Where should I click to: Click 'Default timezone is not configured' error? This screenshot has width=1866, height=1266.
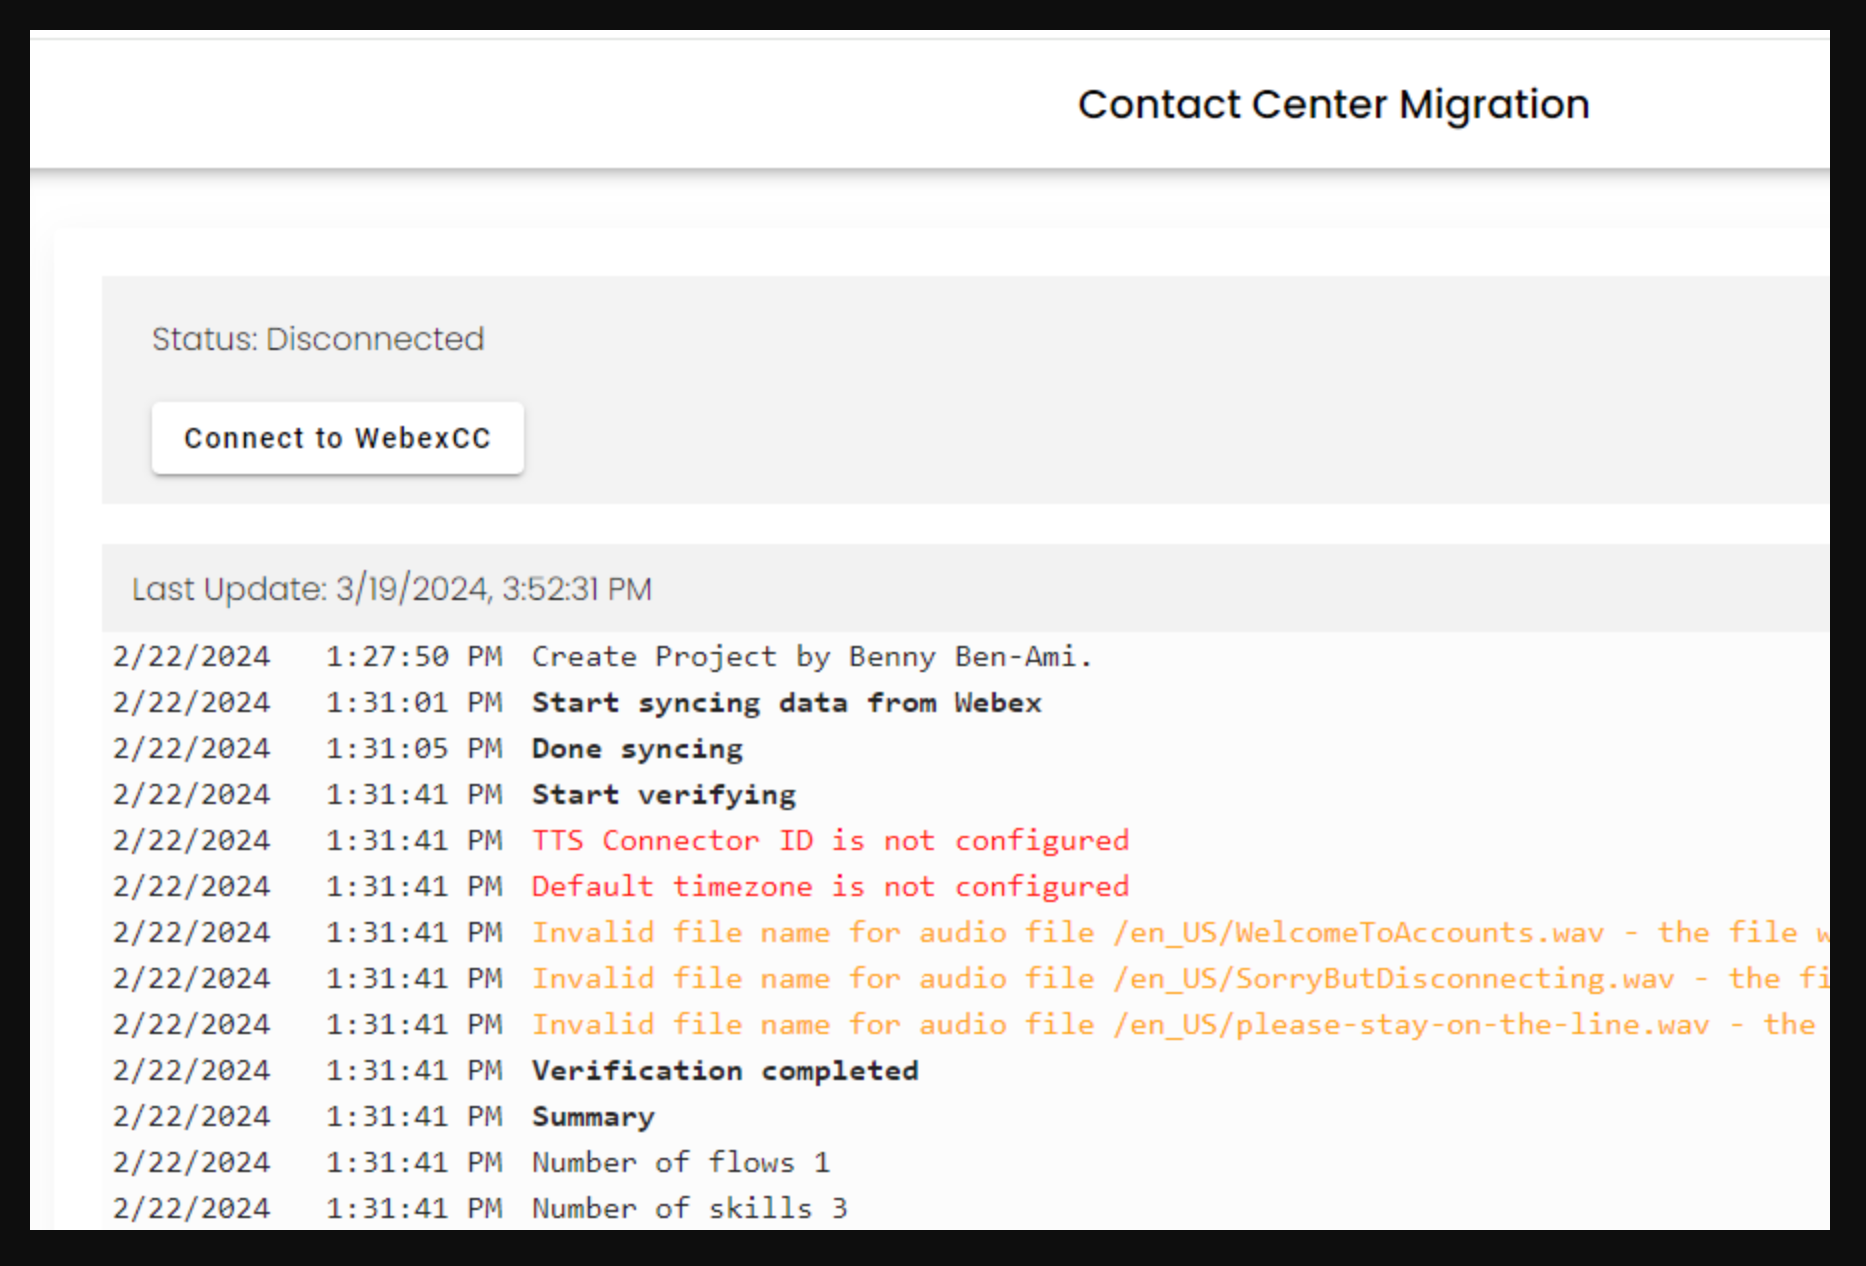click(830, 887)
